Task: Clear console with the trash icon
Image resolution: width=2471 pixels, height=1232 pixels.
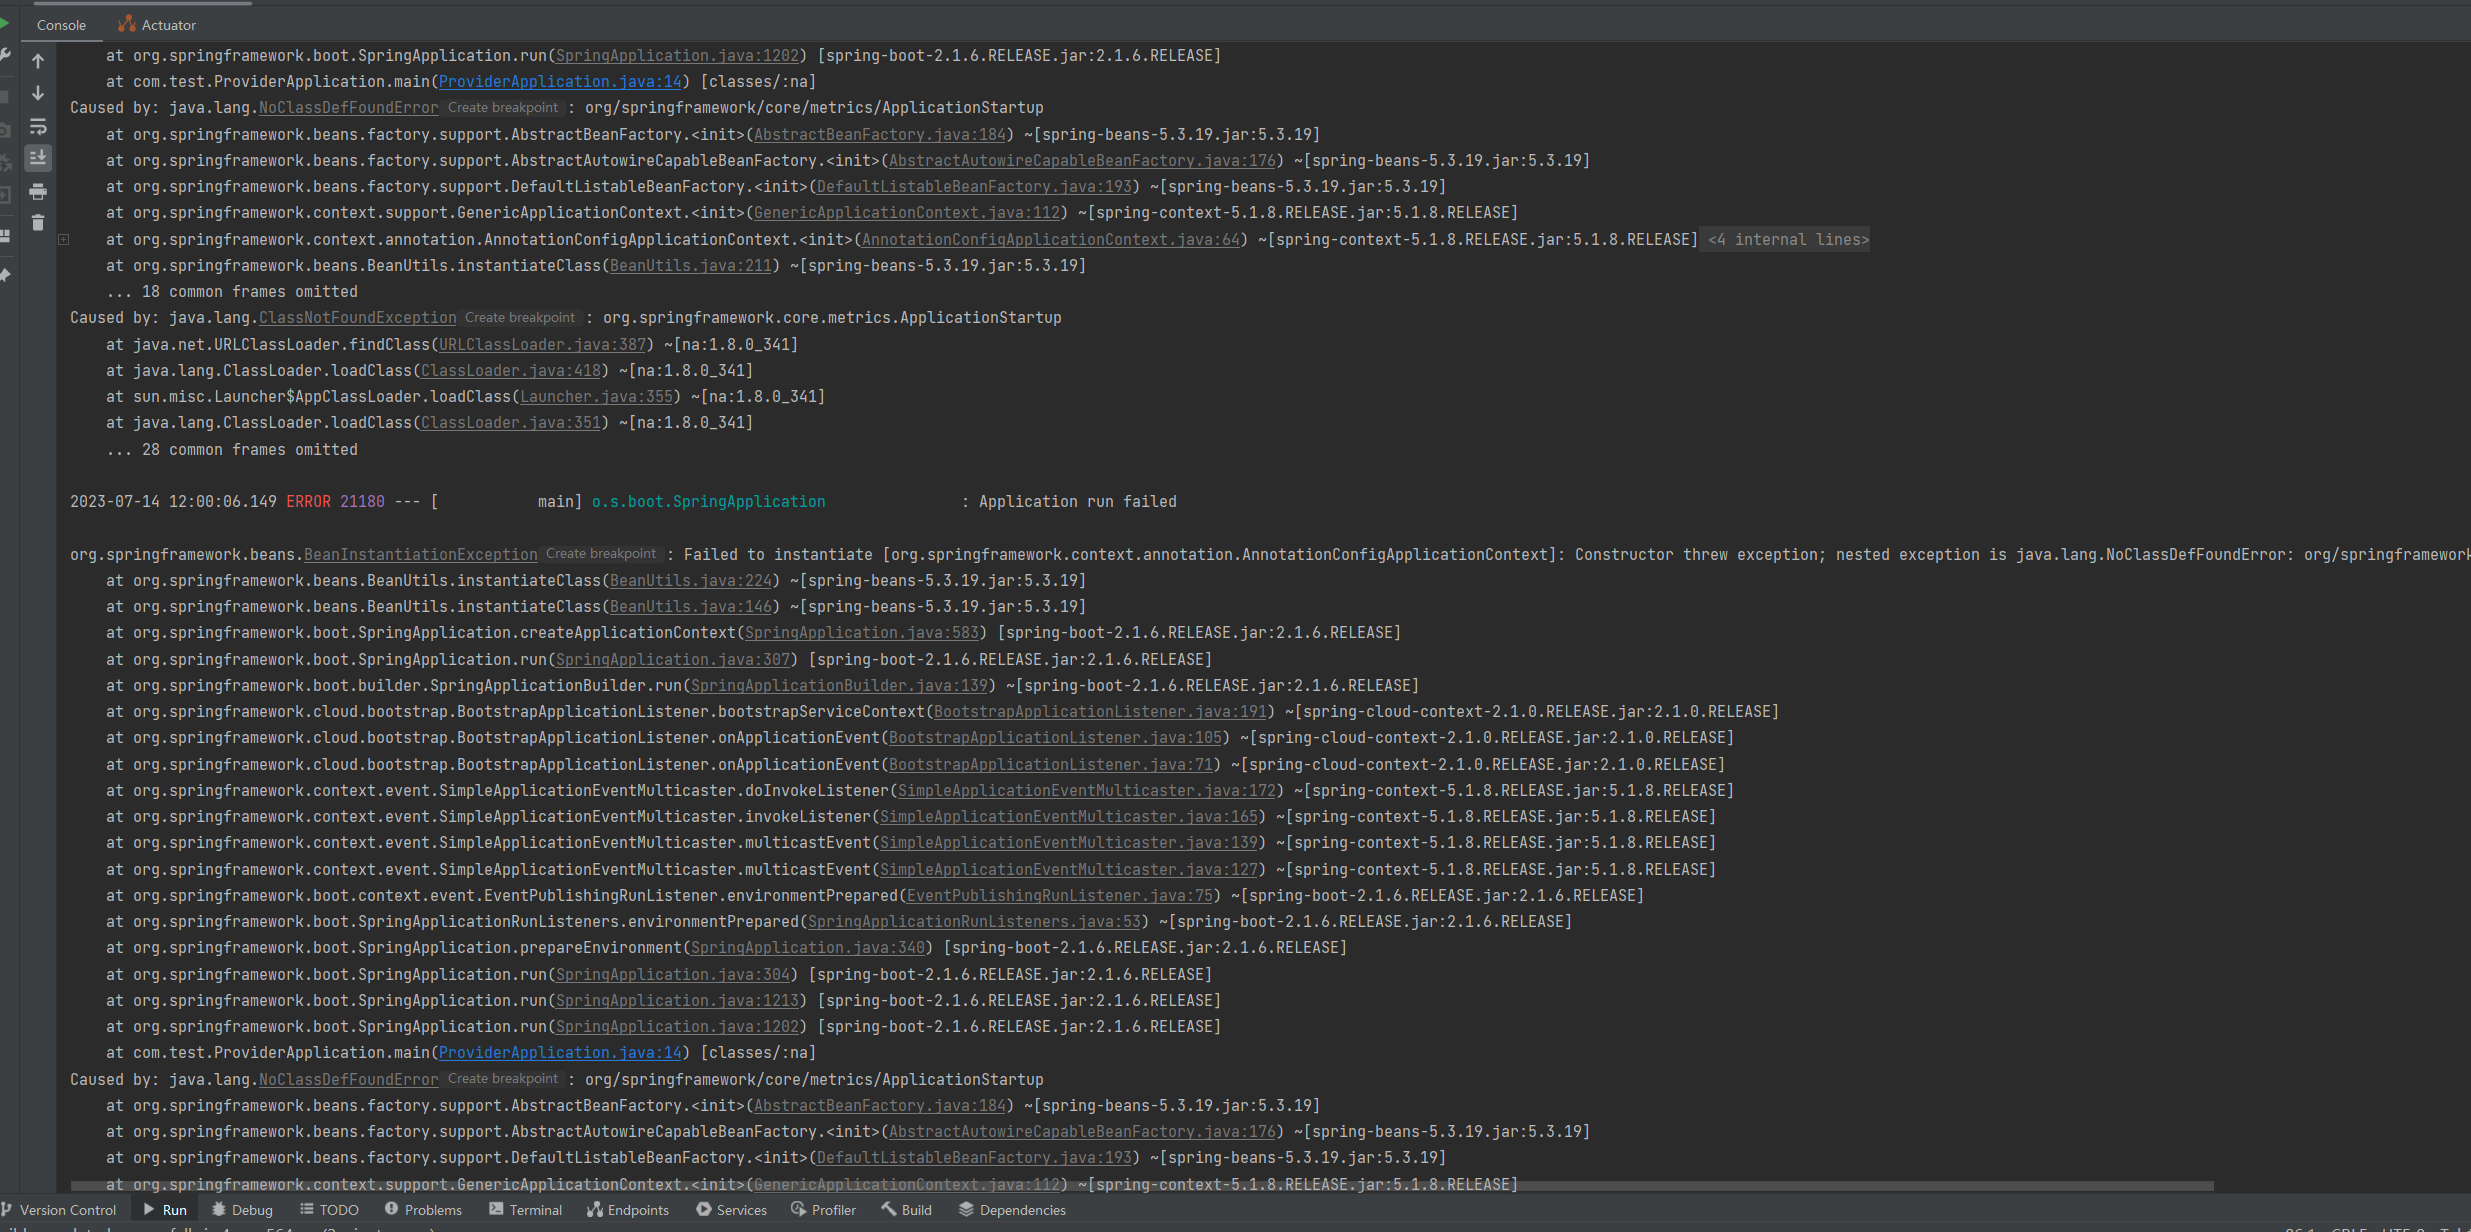Action: pyautogui.click(x=38, y=222)
